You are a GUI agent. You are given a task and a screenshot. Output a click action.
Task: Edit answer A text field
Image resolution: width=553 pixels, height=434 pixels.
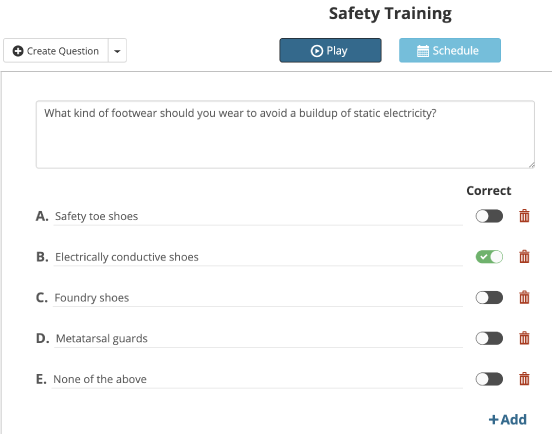(x=258, y=216)
